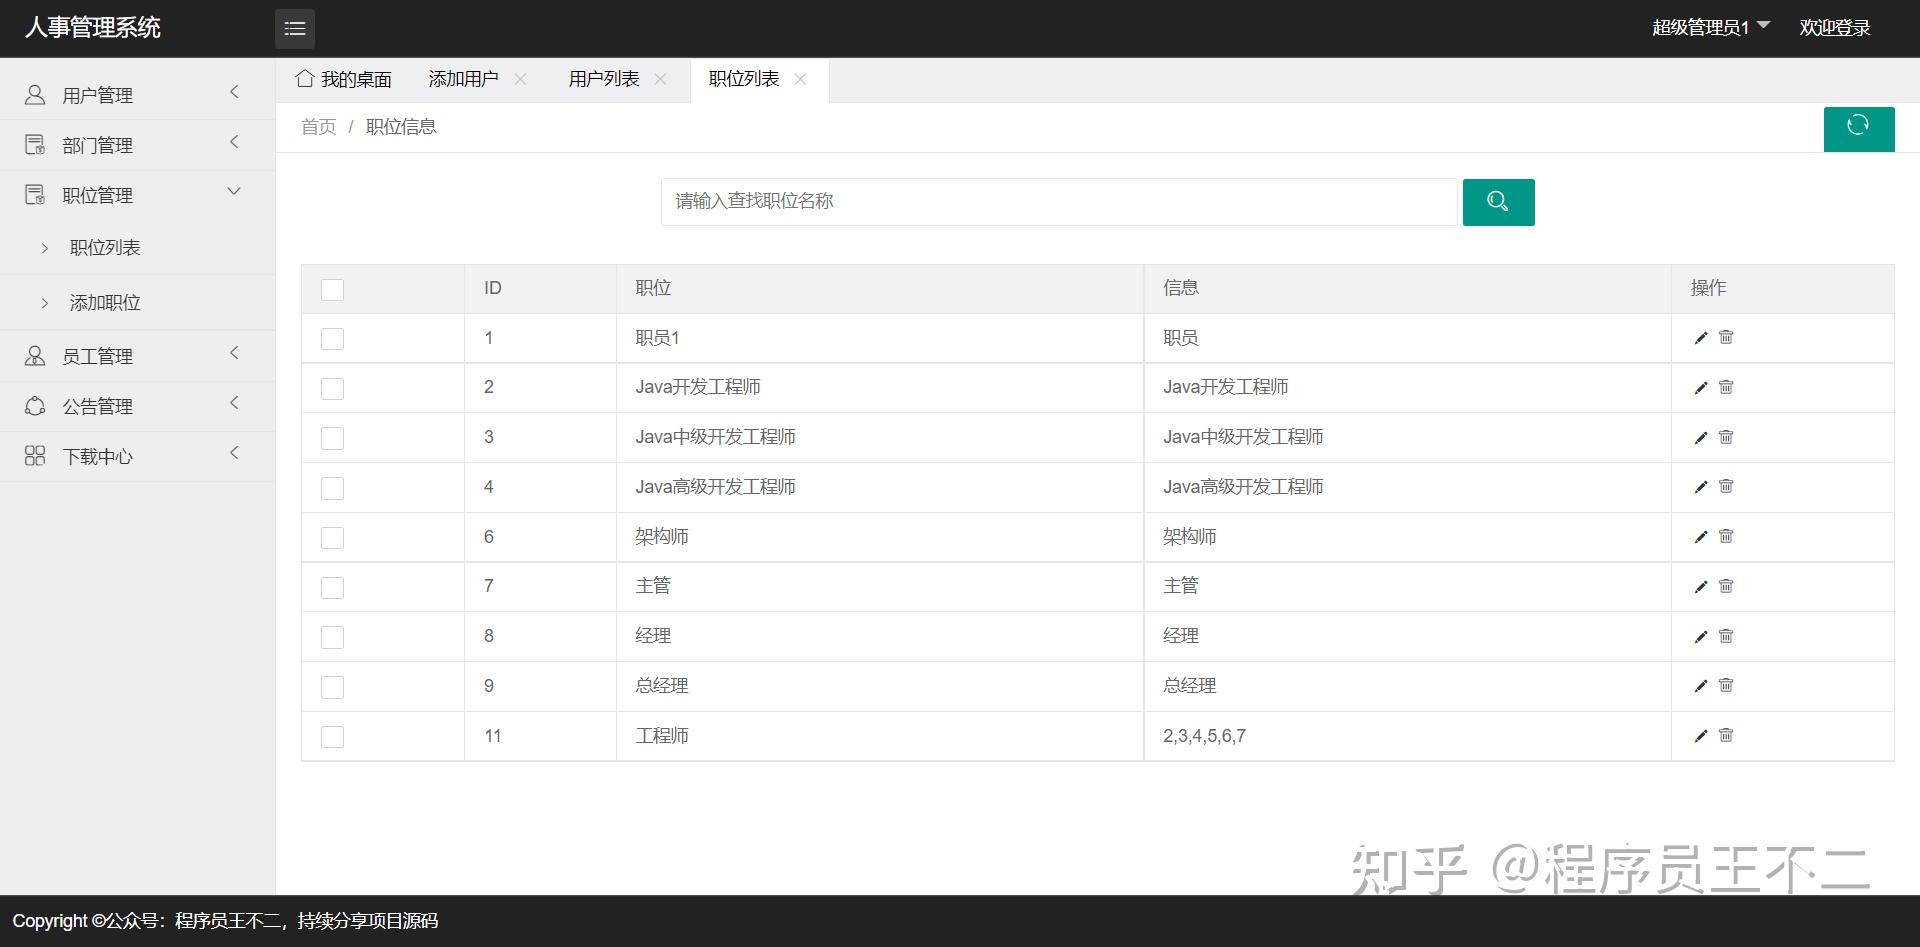This screenshot has width=1920, height=947.
Task: Edit the 主管 row
Action: coord(1701,587)
